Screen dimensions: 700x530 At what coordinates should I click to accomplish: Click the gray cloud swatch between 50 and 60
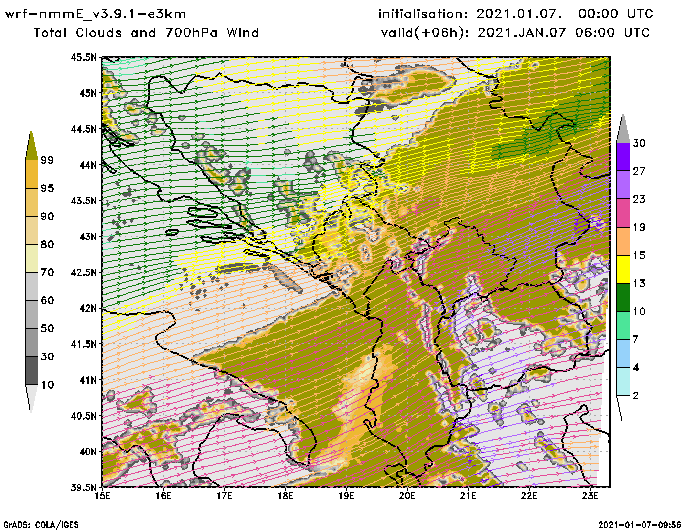[x=32, y=314]
